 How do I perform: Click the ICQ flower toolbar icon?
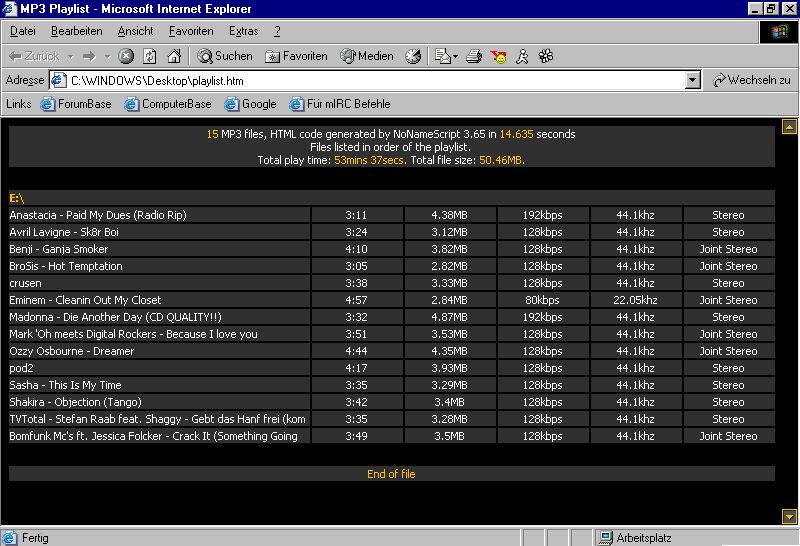(x=546, y=56)
